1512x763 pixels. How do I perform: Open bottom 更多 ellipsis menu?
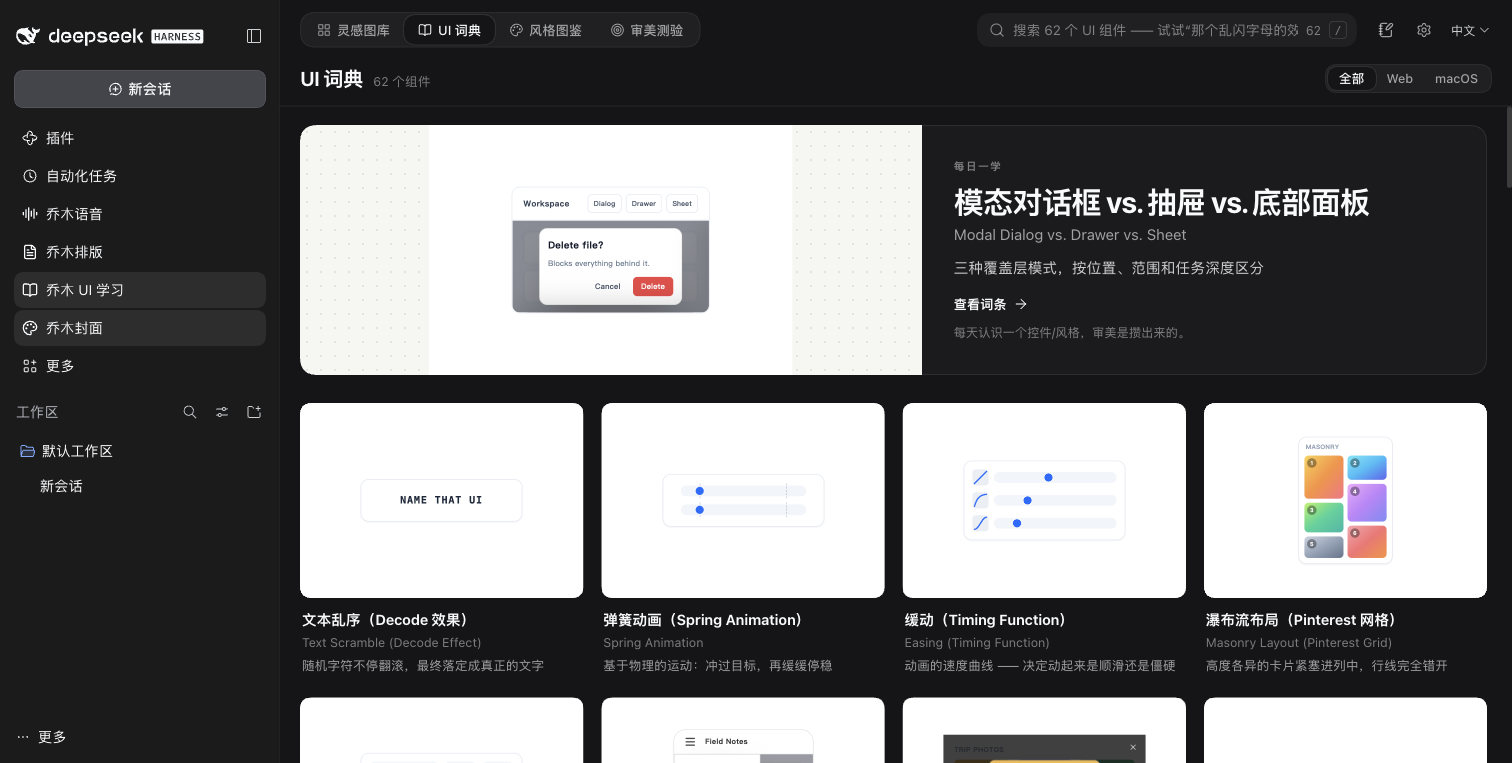42,737
